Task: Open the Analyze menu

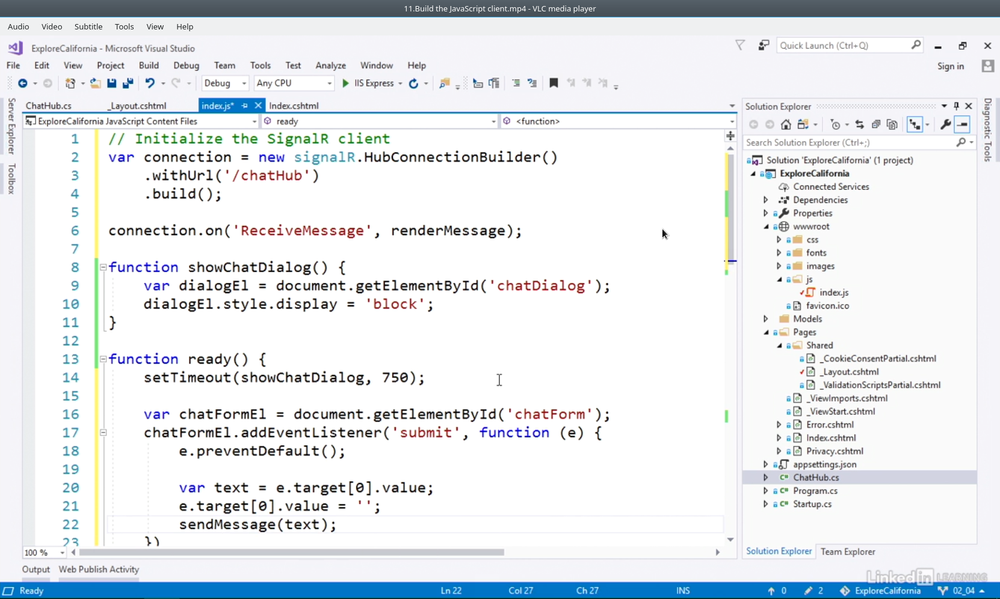Action: [x=330, y=66]
